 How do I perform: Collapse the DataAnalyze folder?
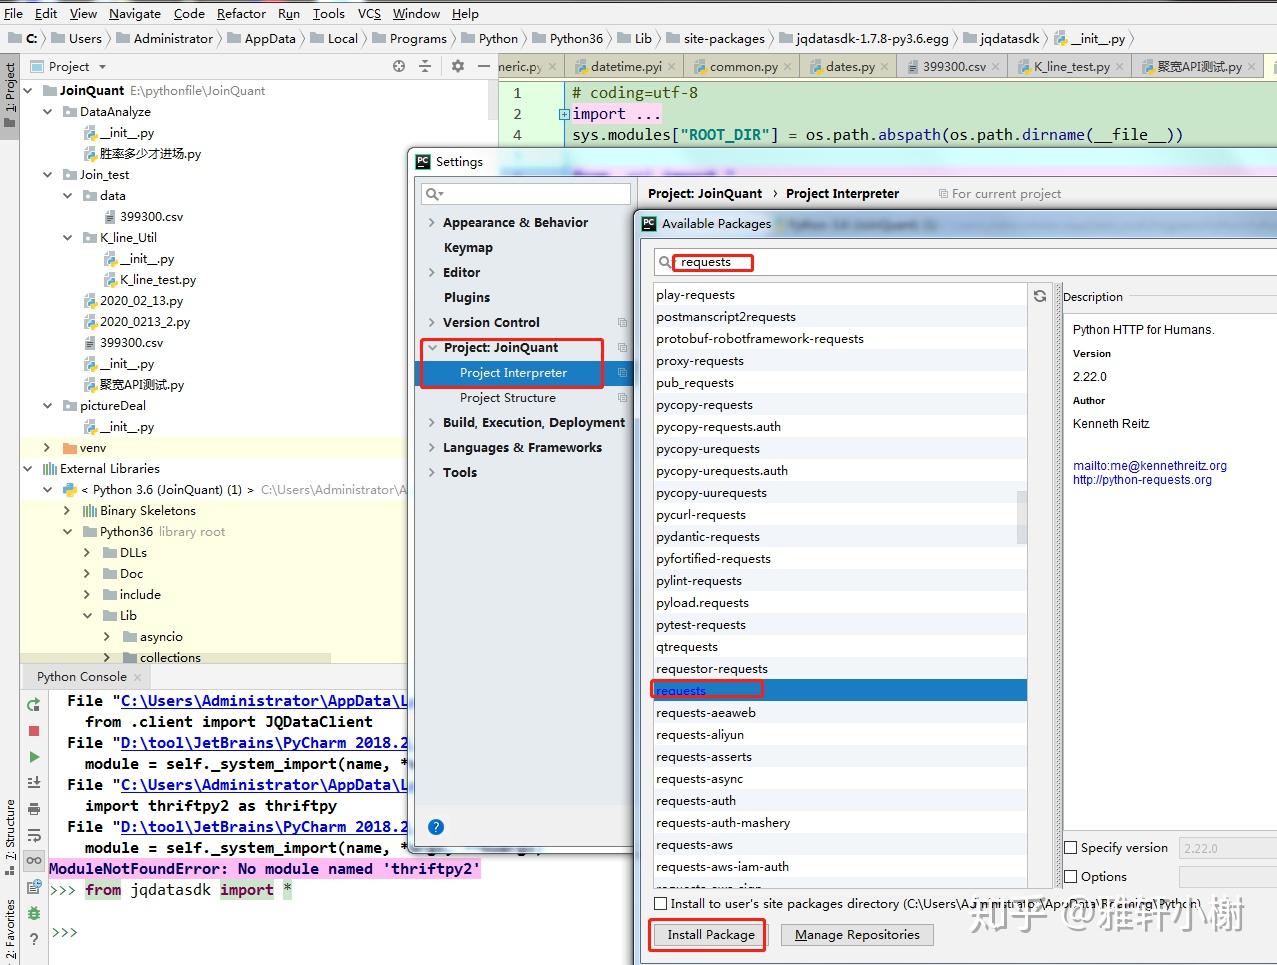tap(47, 112)
